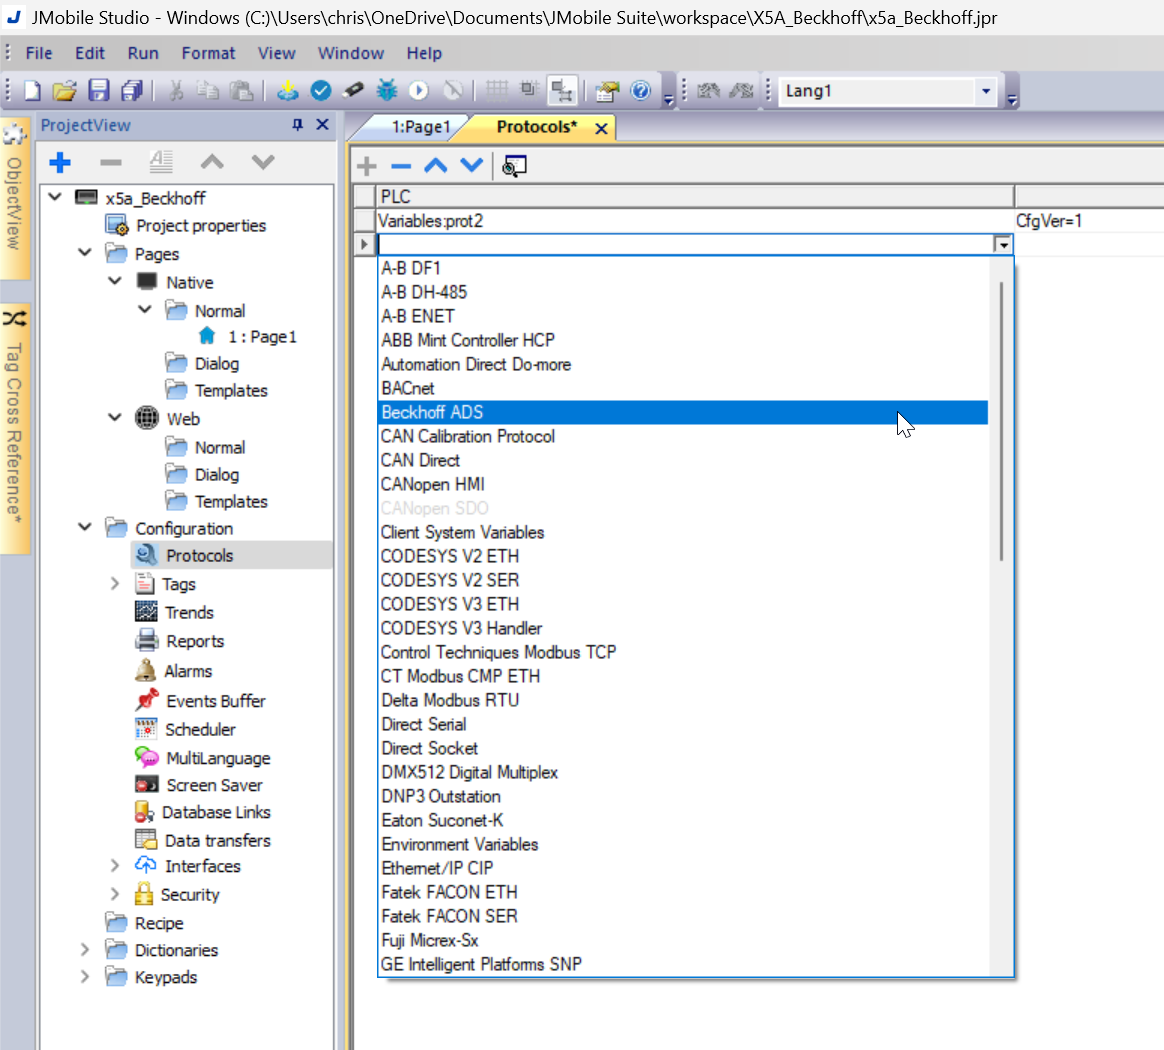The width and height of the screenshot is (1164, 1050).
Task: Click the Copy toolbar icon
Action: 208,91
